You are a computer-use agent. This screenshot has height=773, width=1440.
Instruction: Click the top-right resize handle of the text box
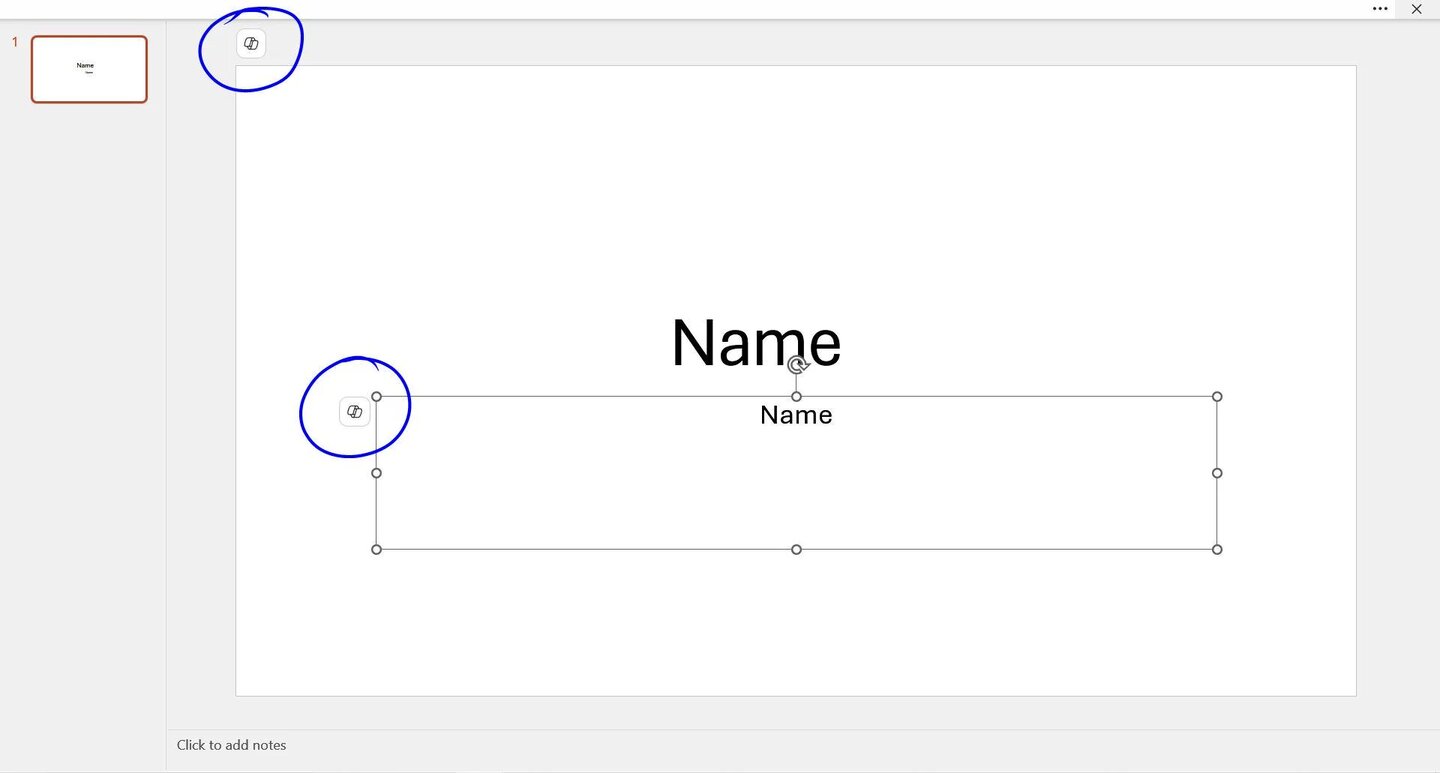click(x=1217, y=397)
